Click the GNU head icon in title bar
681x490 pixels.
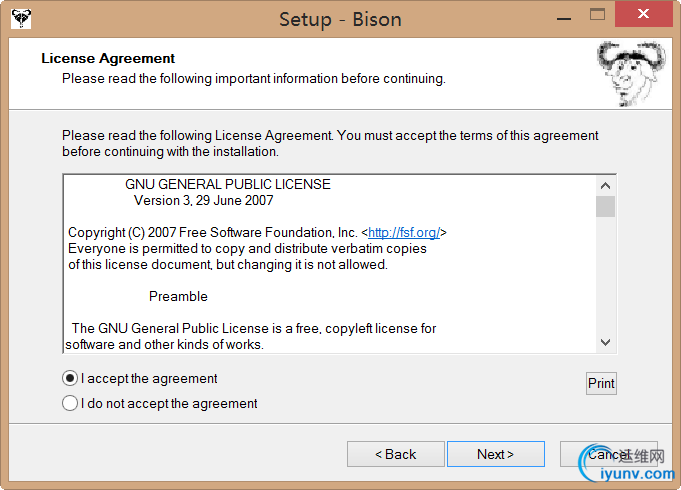click(x=21, y=19)
